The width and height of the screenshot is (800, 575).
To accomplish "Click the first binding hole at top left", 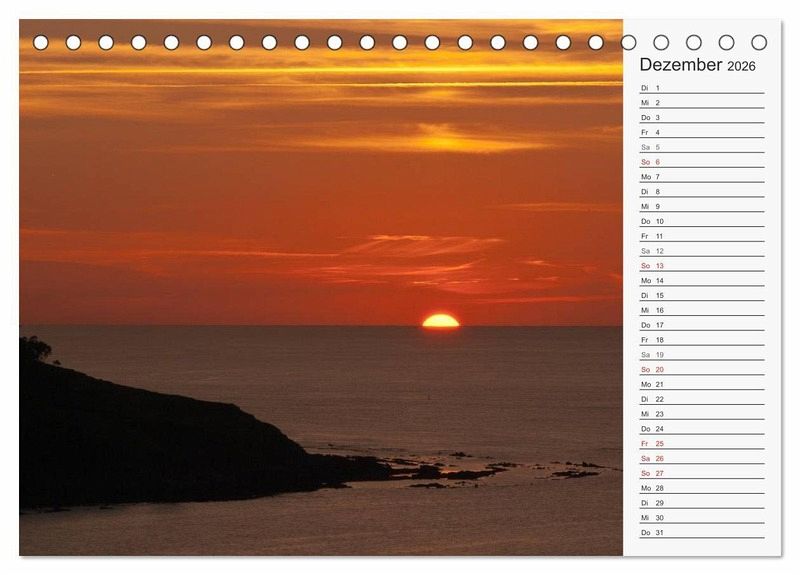I will (x=41, y=43).
